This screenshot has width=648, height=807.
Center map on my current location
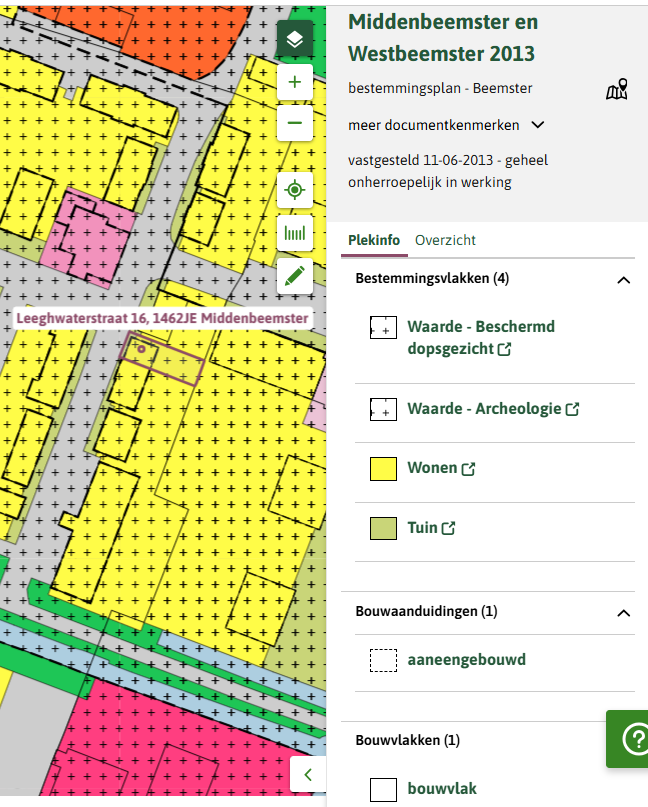294,190
